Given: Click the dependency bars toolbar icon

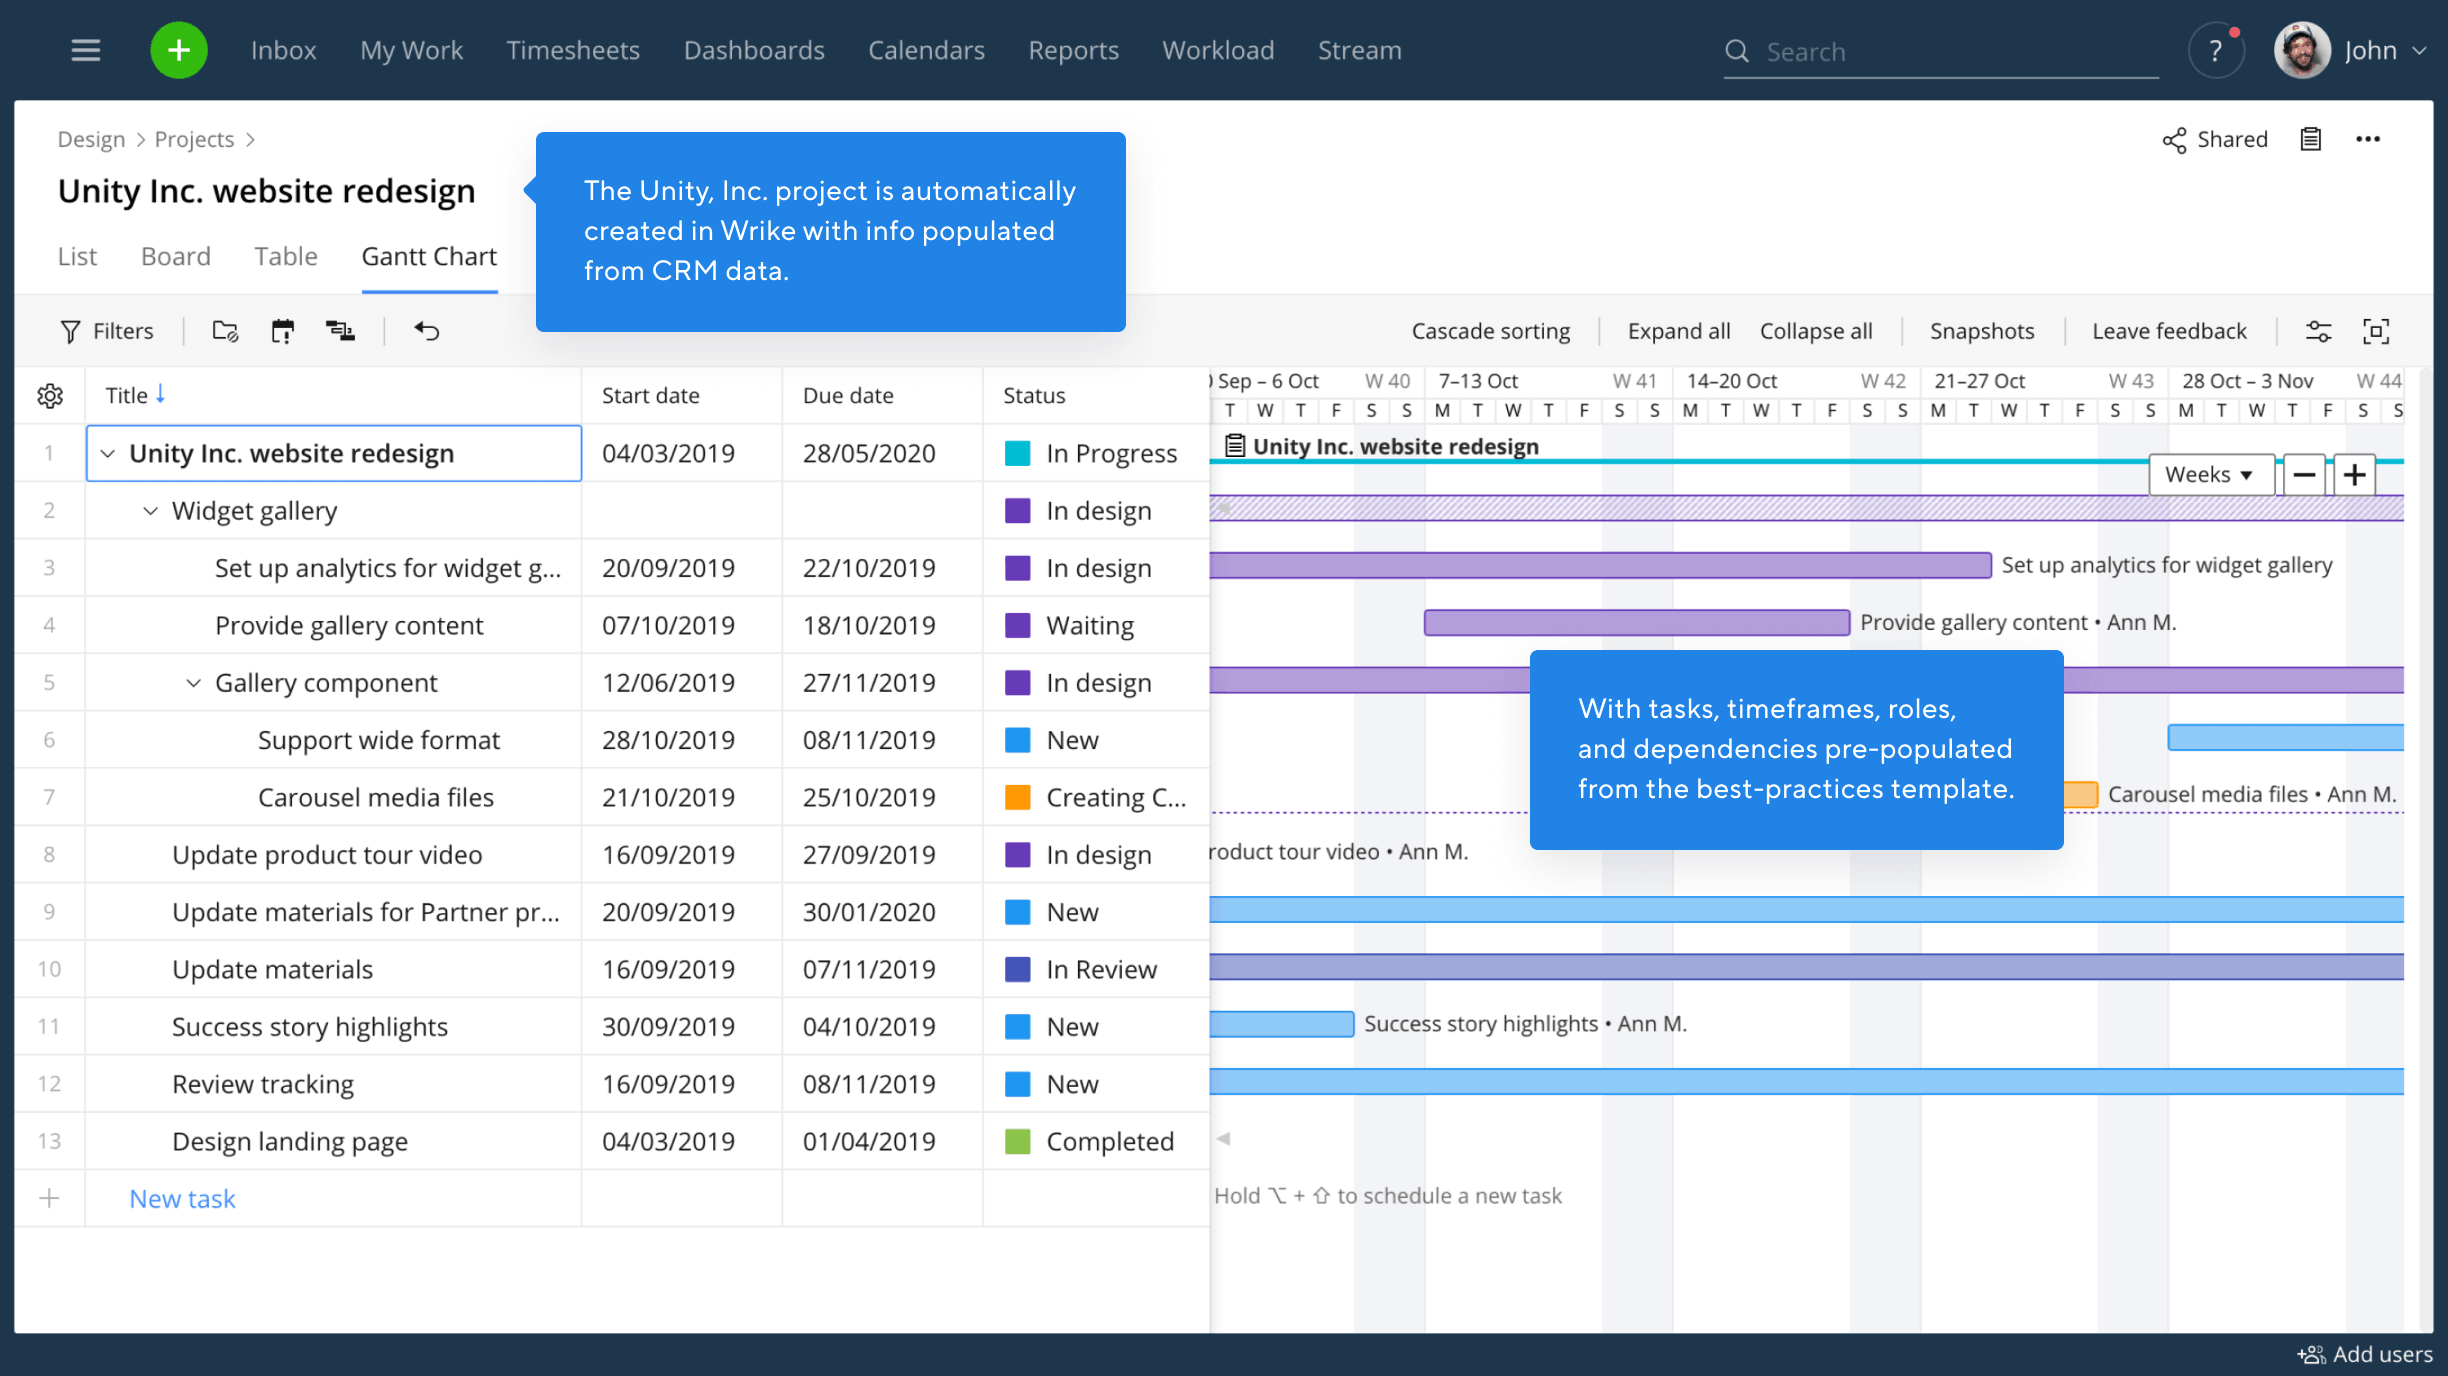Looking at the screenshot, I should click(x=340, y=331).
